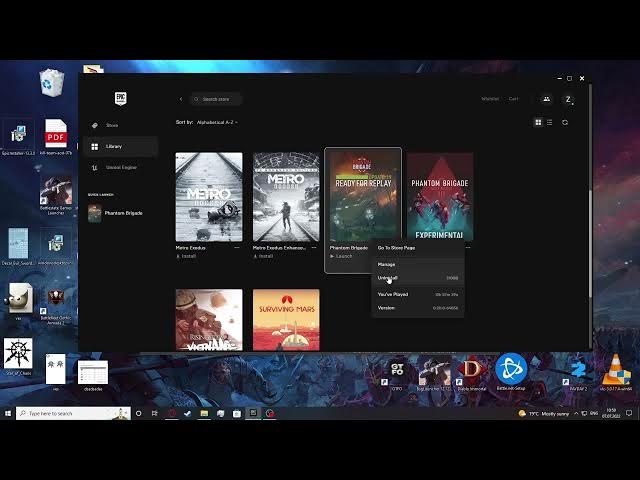This screenshot has width=640, height=480.
Task: Switch to the Epic Games Launcher taskbar button
Action: (253, 413)
